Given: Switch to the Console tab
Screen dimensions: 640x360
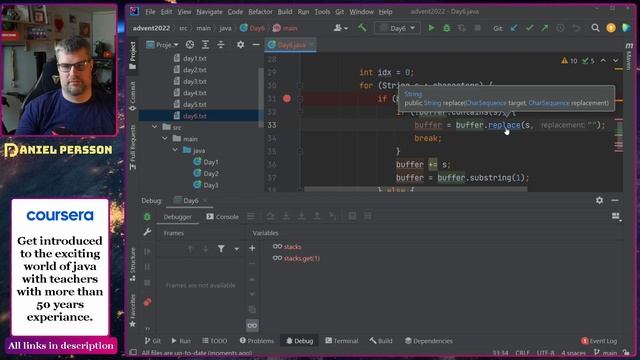Looking at the screenshot, I should [x=222, y=217].
